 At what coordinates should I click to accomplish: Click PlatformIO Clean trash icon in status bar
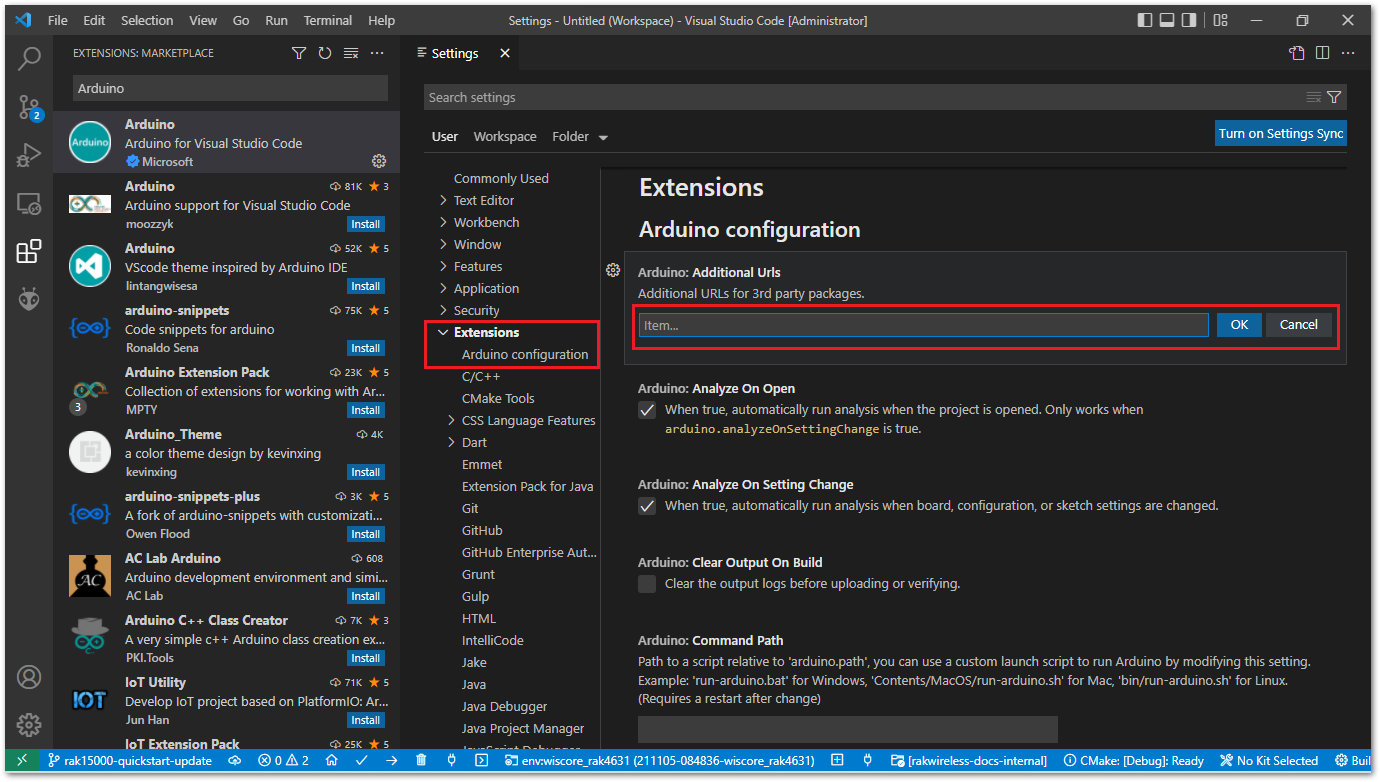click(421, 760)
